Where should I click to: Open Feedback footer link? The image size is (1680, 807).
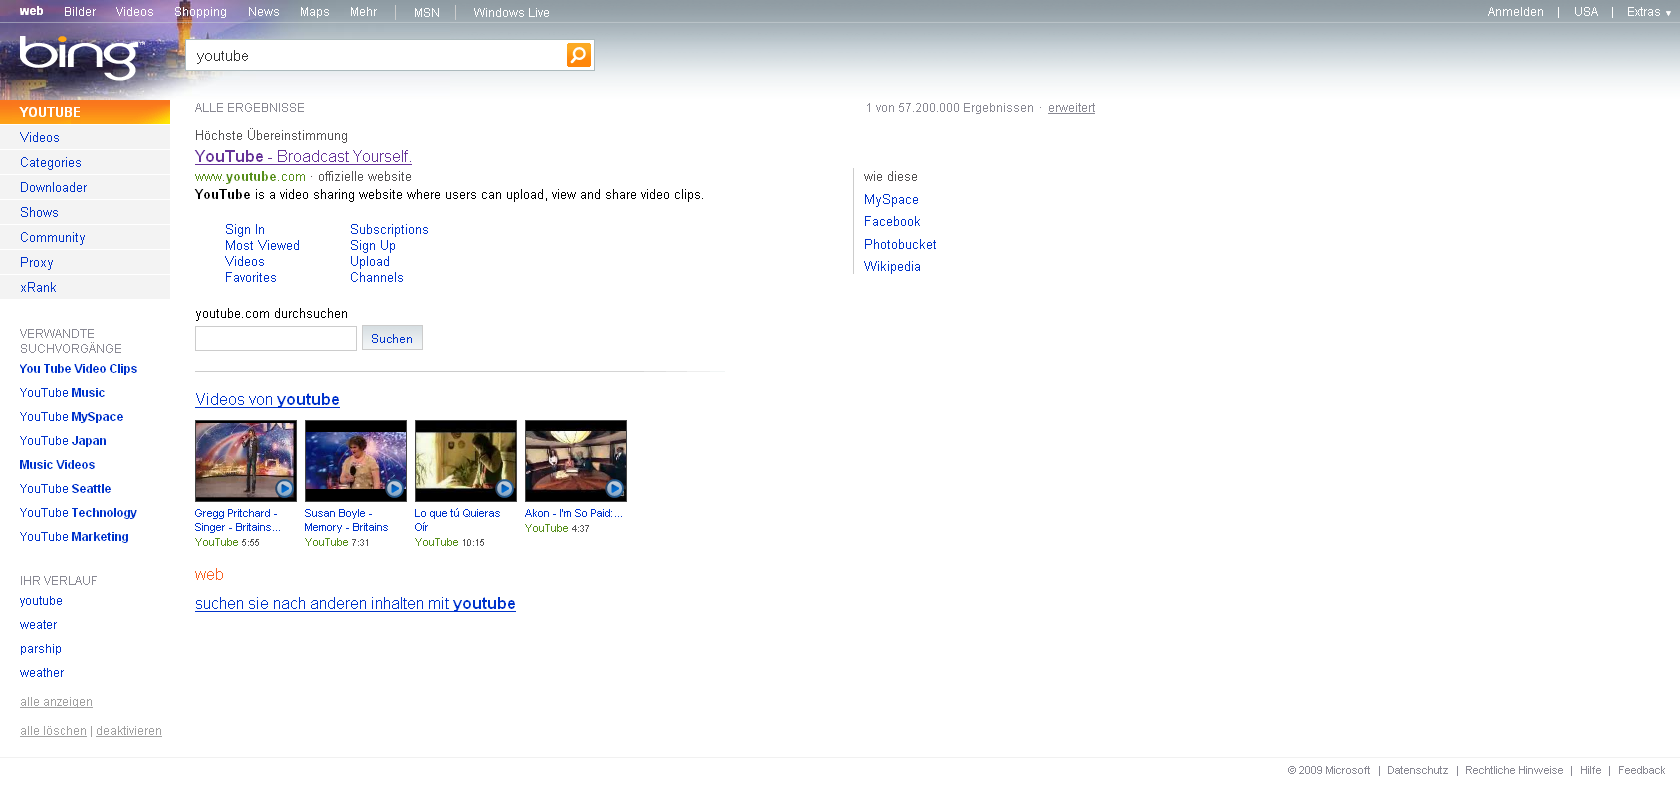click(1641, 770)
